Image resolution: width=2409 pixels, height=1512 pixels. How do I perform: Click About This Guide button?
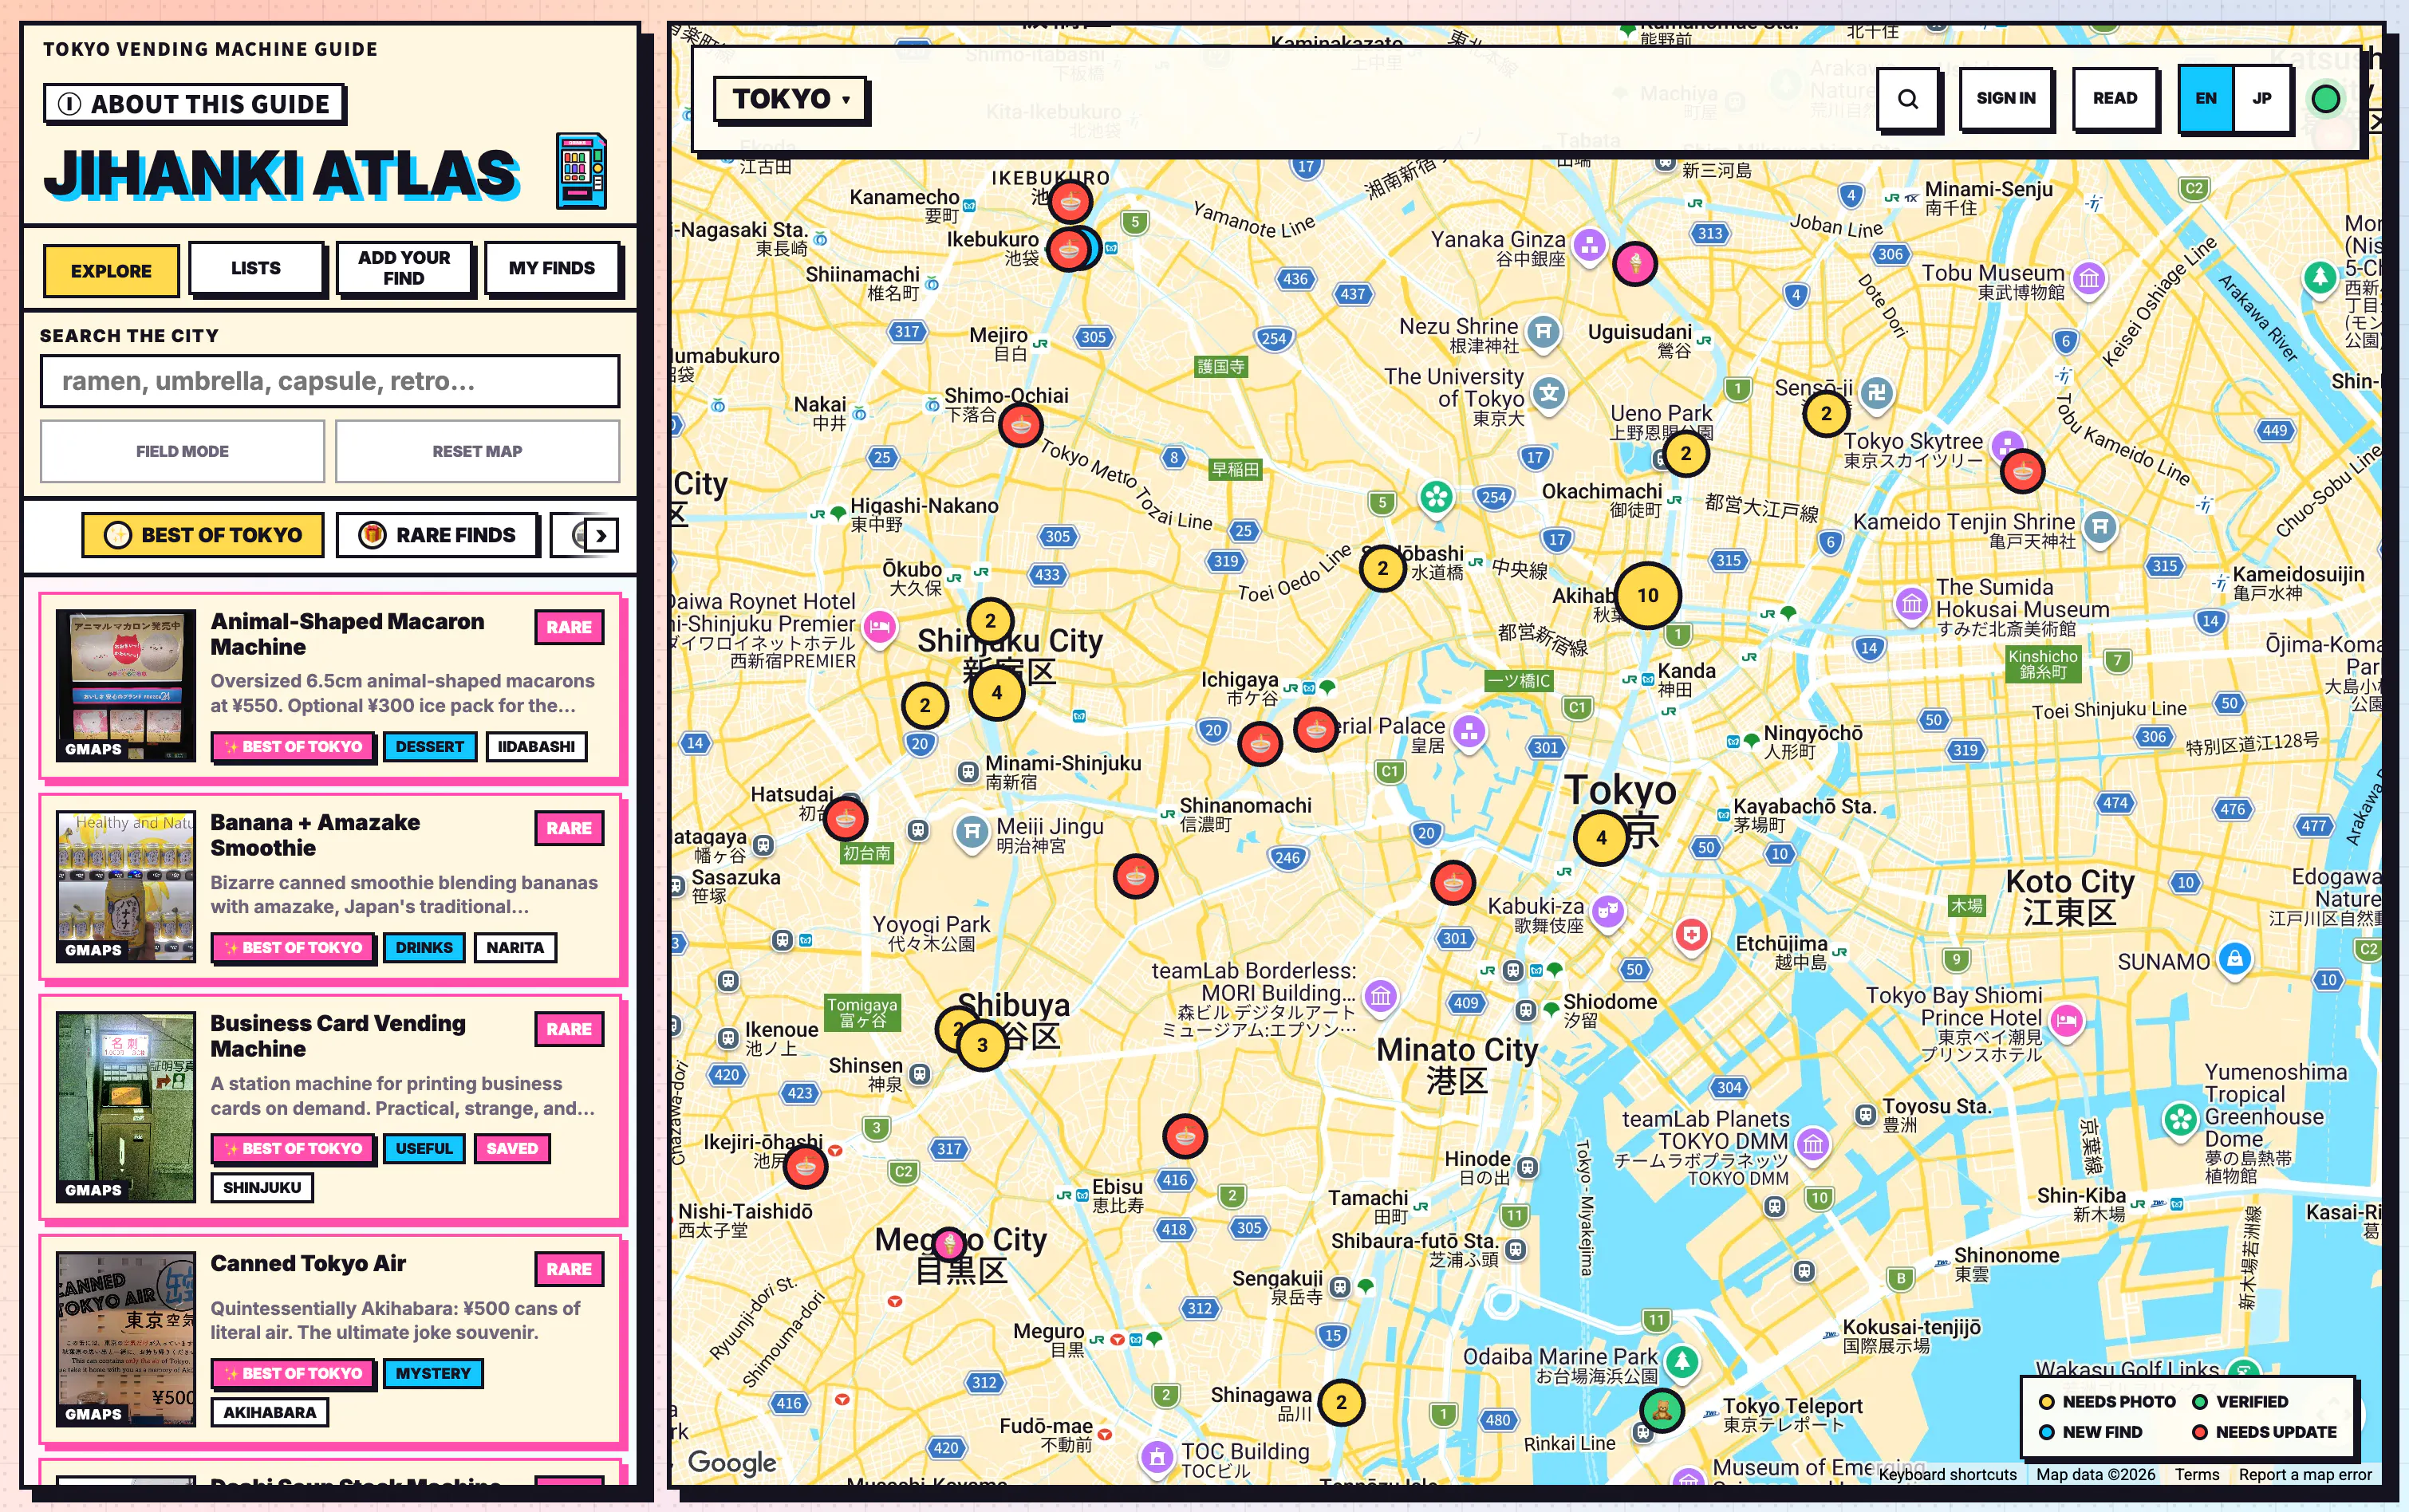[194, 104]
